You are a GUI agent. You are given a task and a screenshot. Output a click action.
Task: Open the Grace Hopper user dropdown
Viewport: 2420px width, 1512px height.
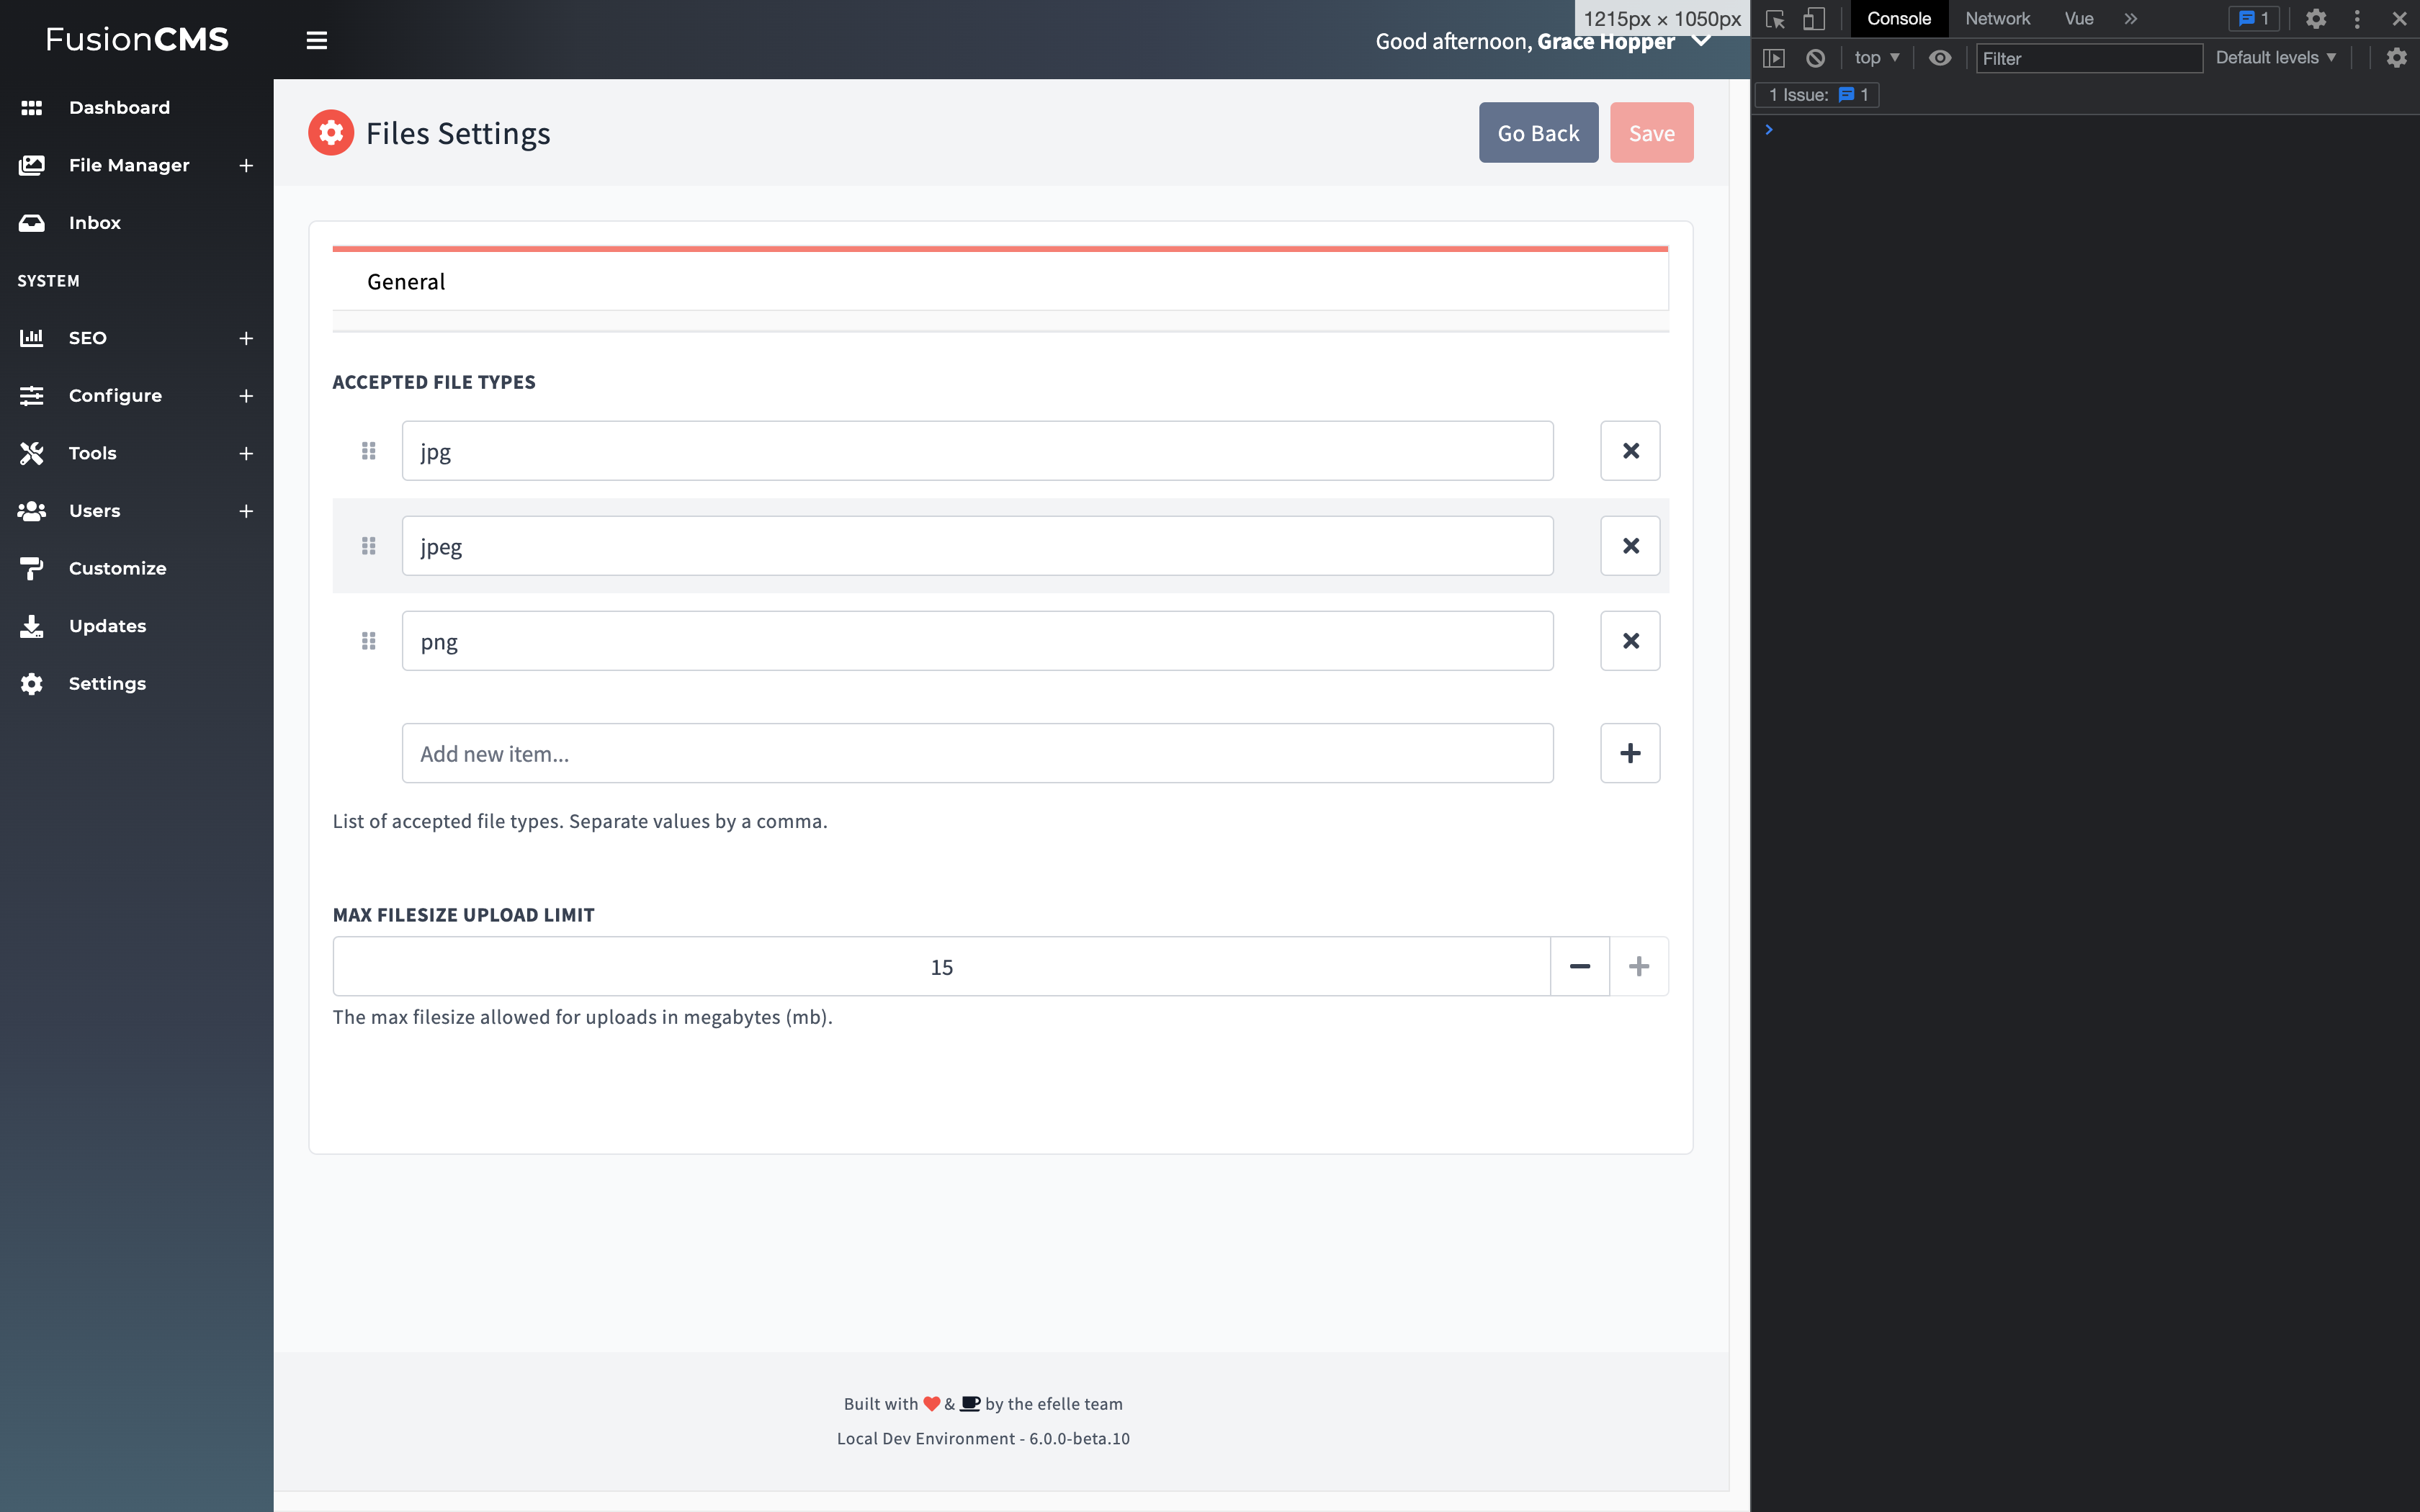1700,41
